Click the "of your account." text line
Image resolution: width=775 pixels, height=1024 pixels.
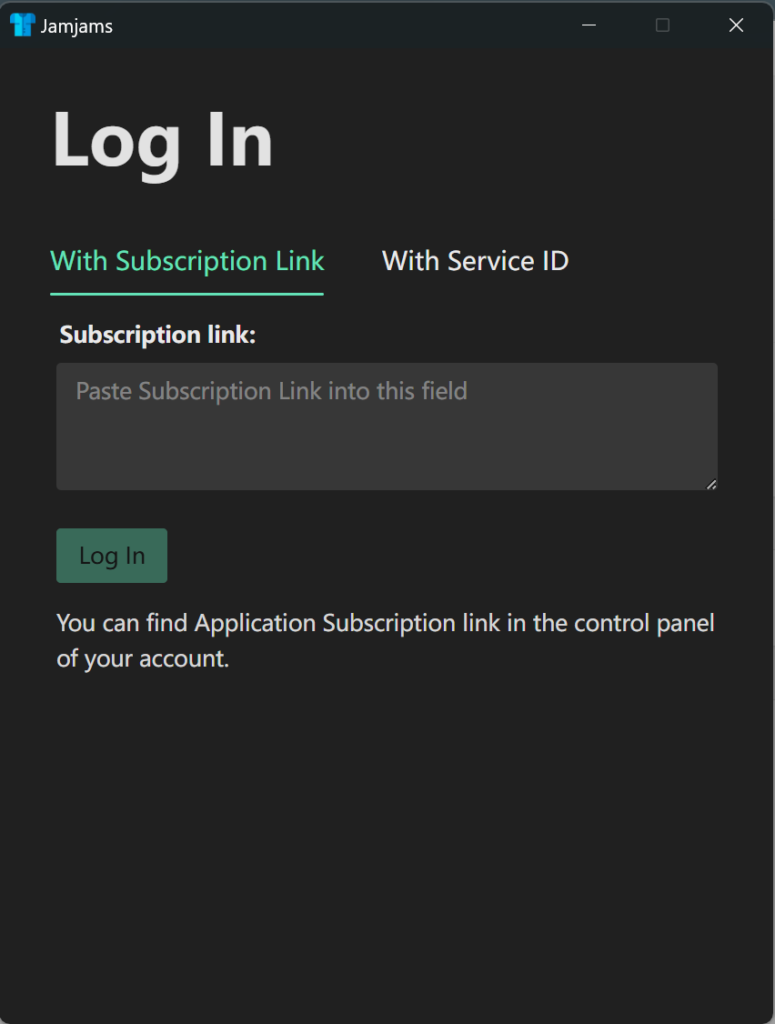pyautogui.click(x=143, y=660)
